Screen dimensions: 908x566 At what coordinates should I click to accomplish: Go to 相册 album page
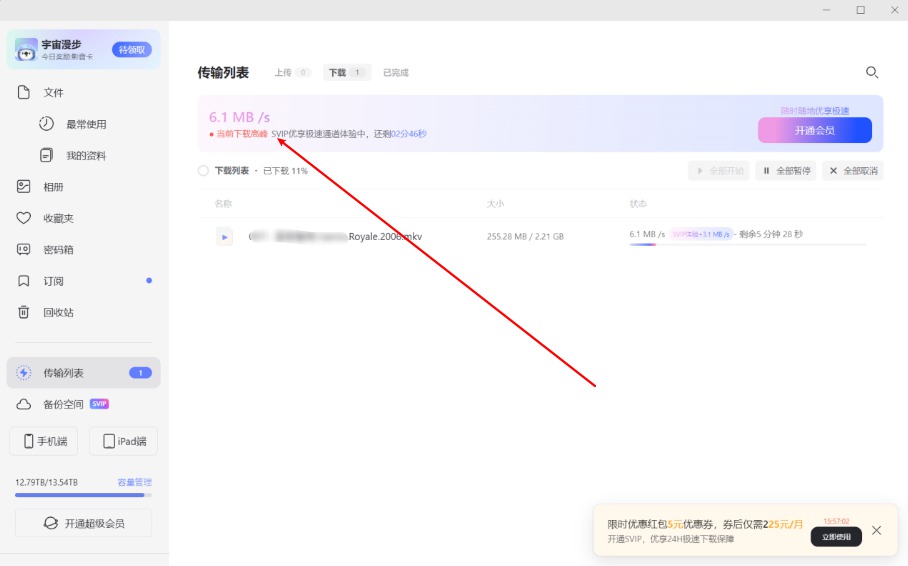pyautogui.click(x=53, y=187)
